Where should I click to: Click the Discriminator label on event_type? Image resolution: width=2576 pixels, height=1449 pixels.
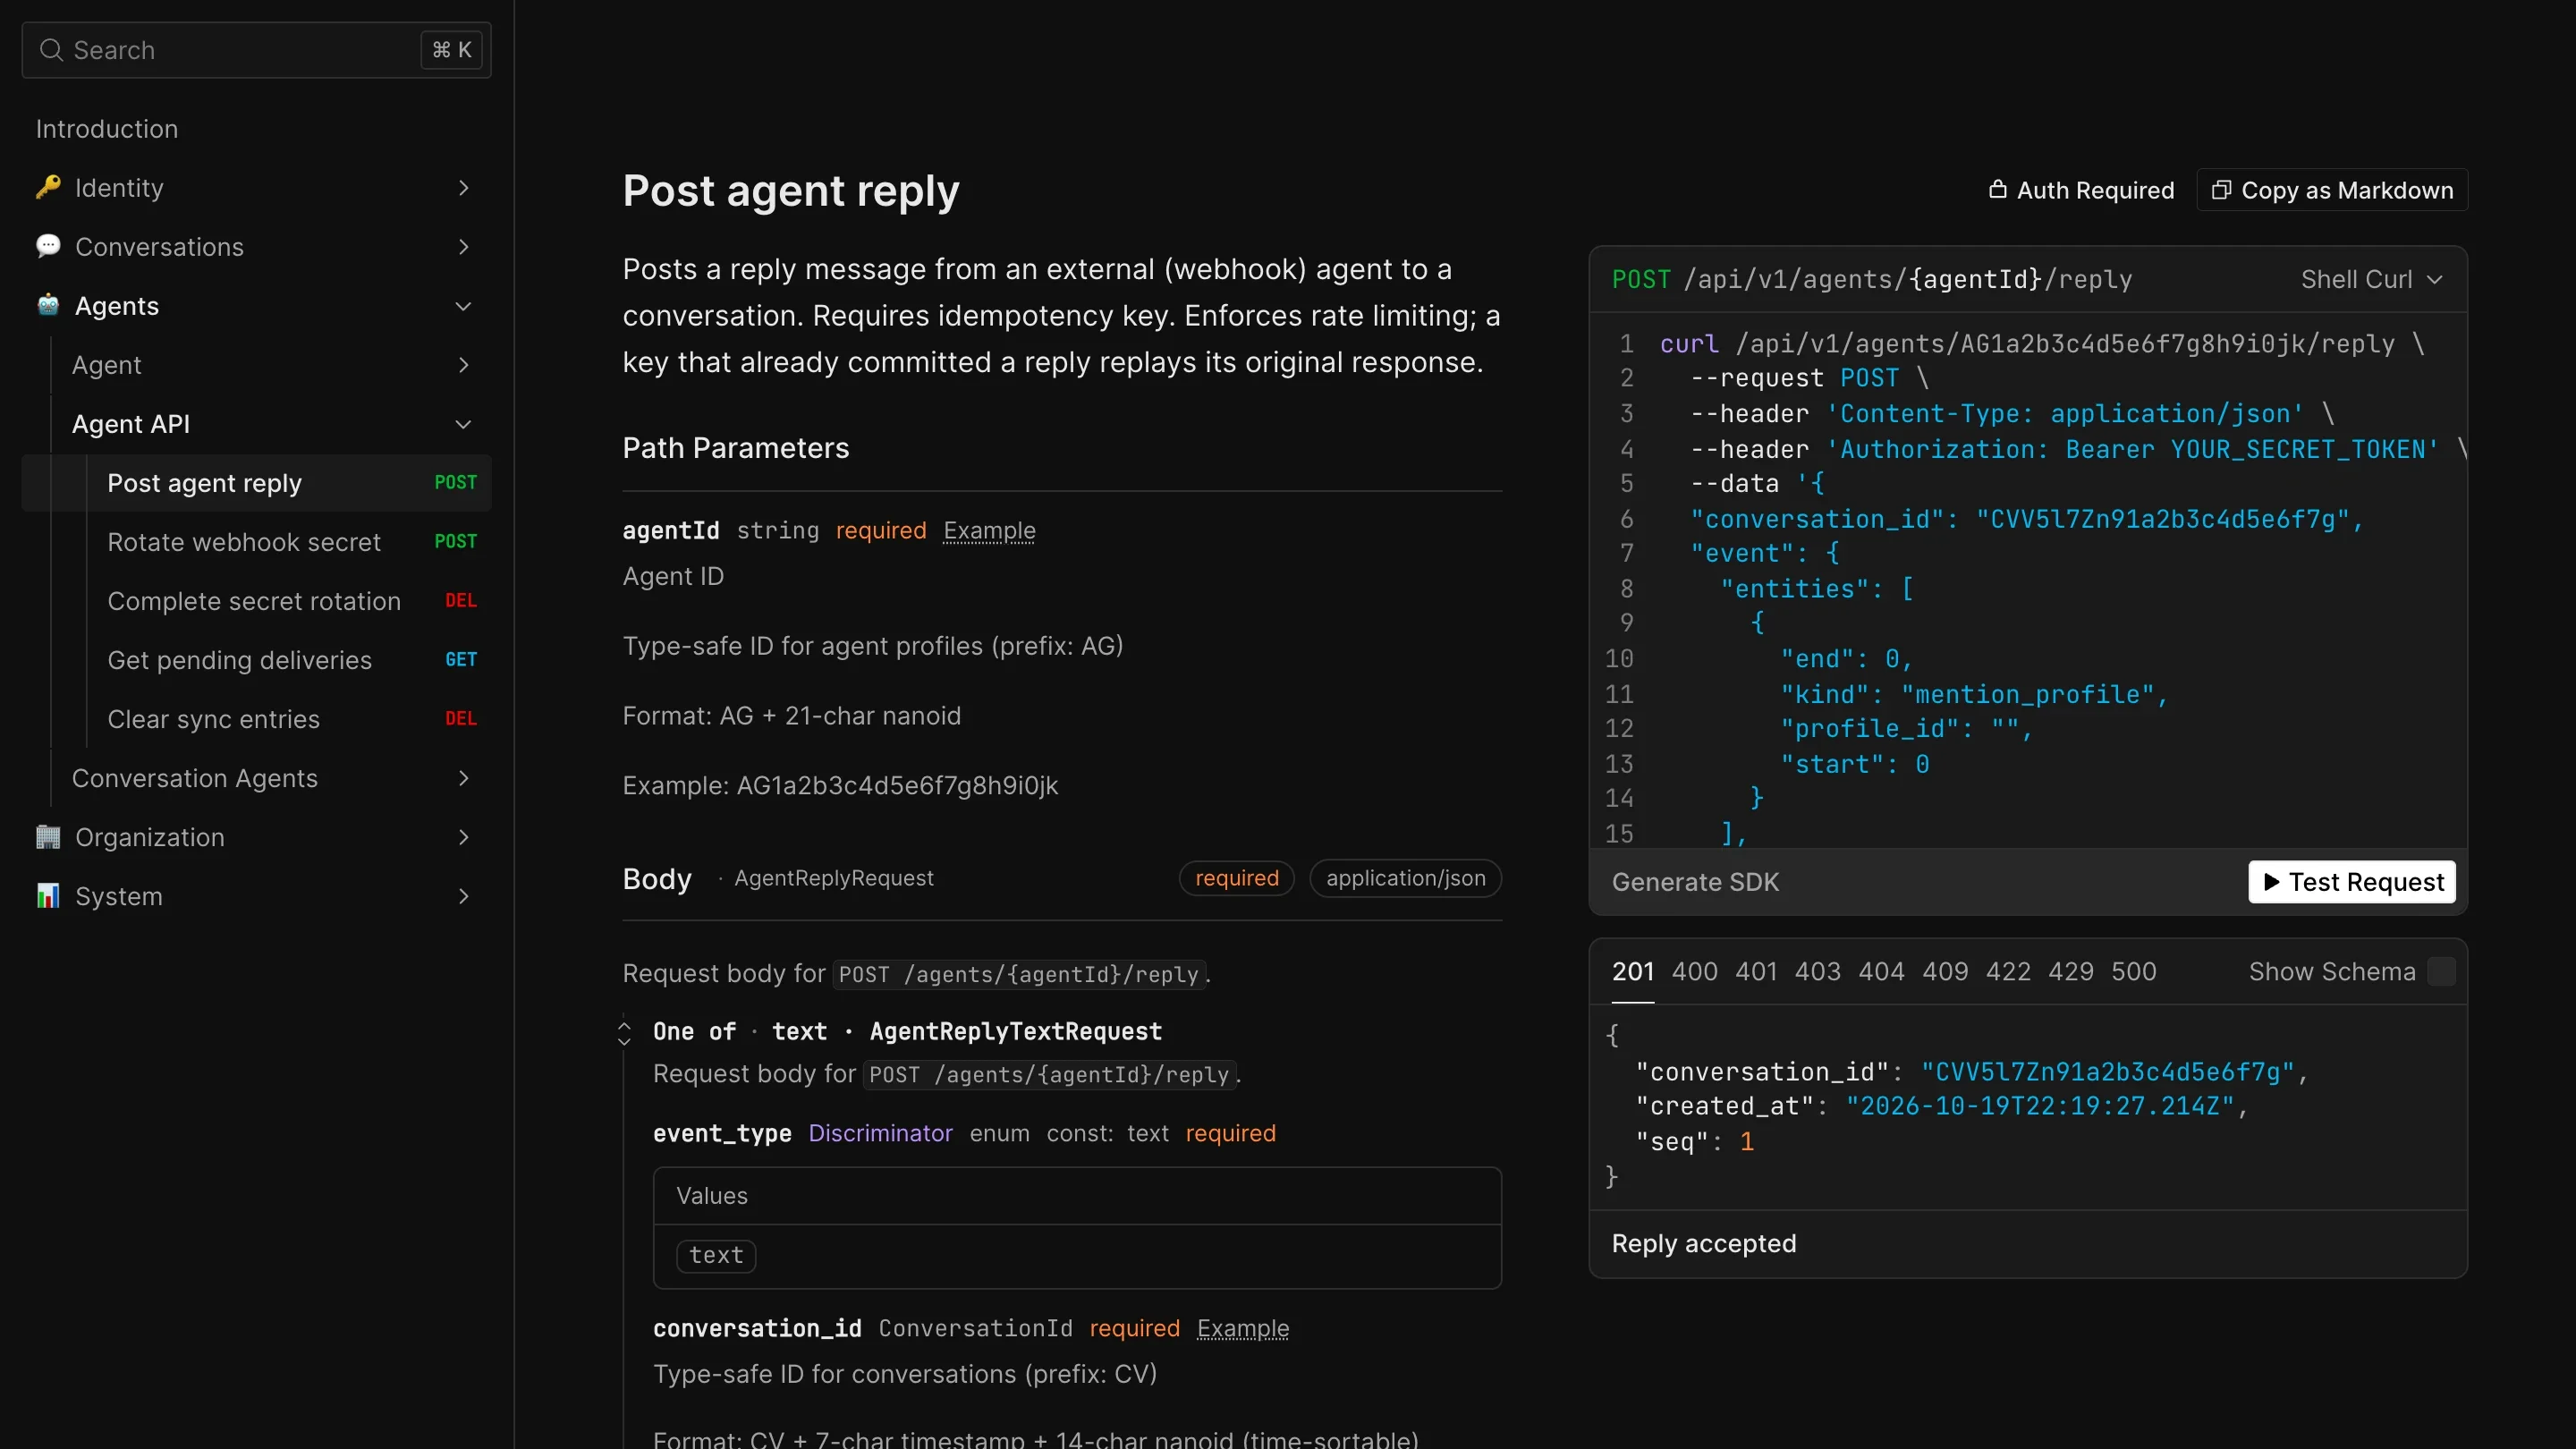click(x=880, y=1134)
